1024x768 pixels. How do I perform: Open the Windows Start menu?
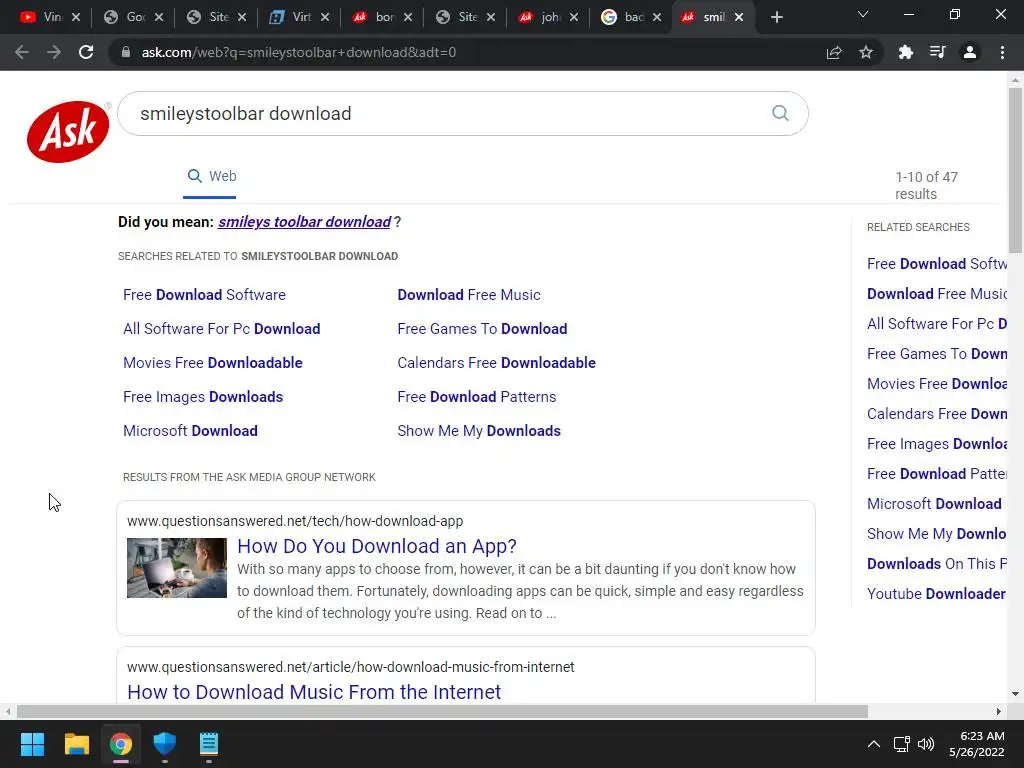click(x=32, y=744)
